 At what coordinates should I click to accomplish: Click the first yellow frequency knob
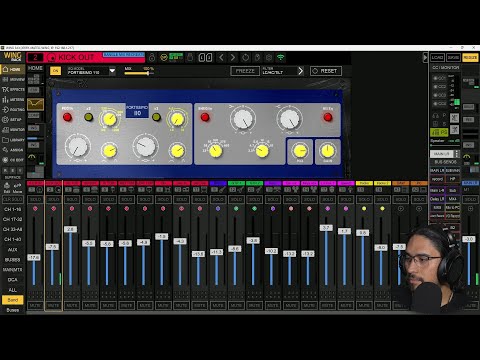pos(109,119)
